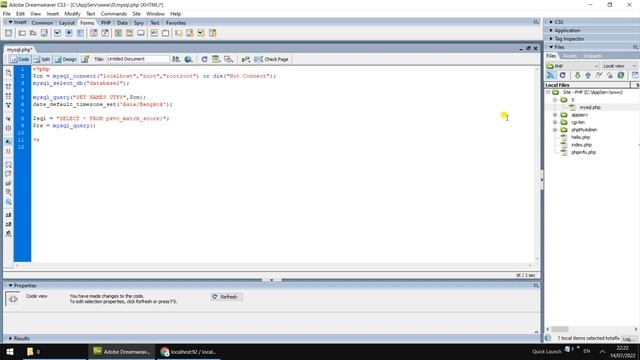
Task: Switch to the PHP insert tab
Action: tap(106, 23)
